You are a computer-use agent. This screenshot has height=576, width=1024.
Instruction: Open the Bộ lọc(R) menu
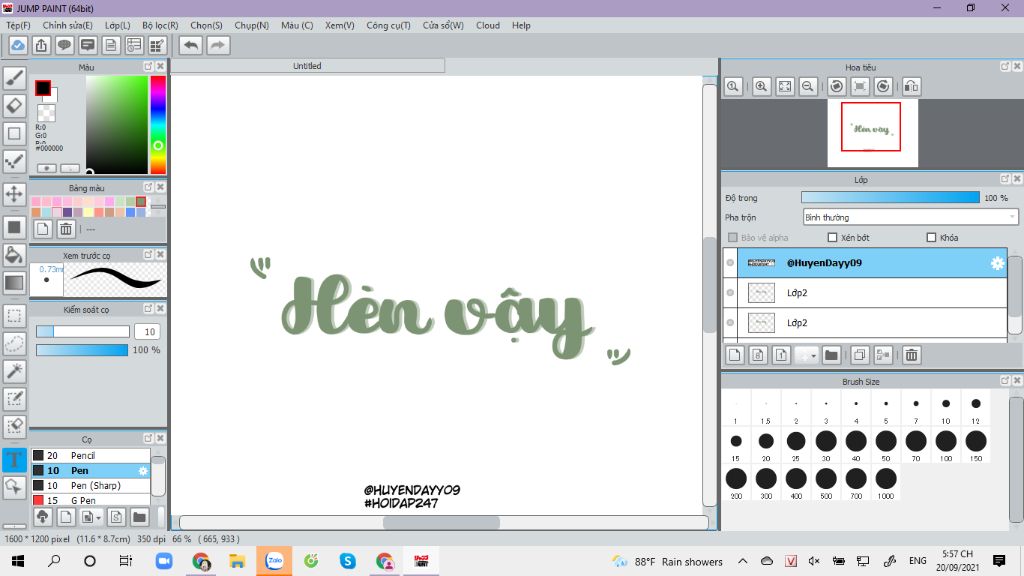160,25
